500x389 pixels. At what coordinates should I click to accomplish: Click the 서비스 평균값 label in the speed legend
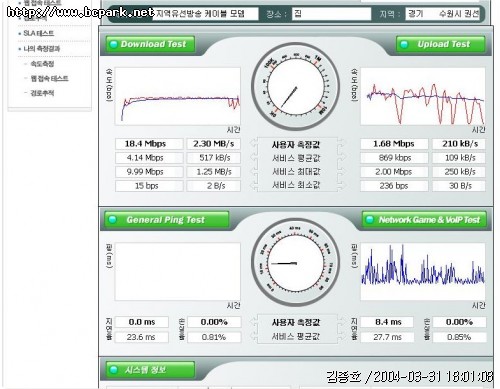[x=296, y=158]
